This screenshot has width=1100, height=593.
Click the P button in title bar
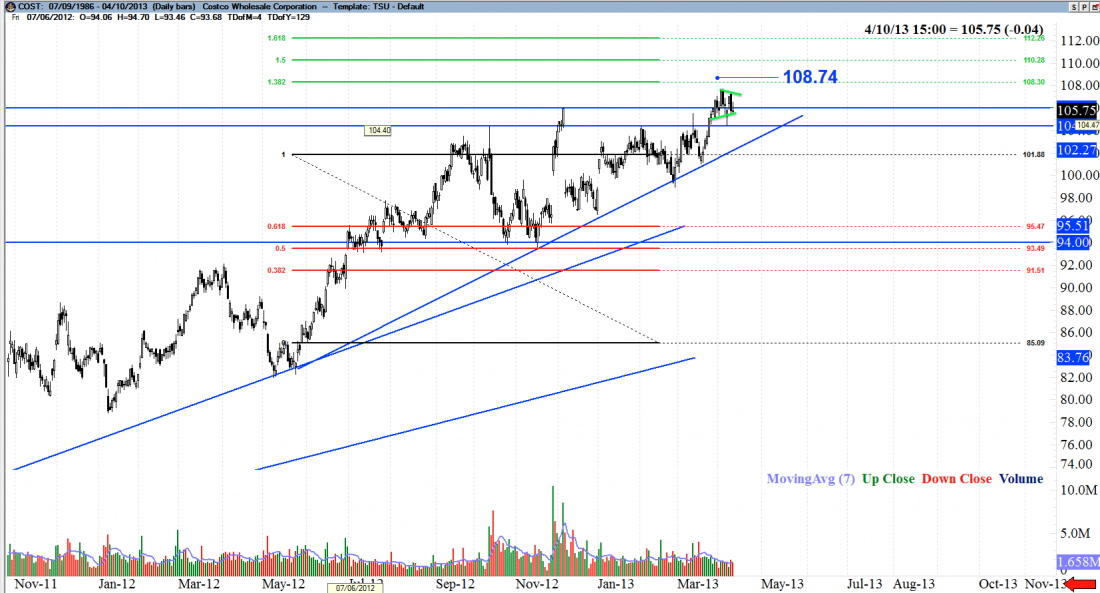[x=1082, y=7]
